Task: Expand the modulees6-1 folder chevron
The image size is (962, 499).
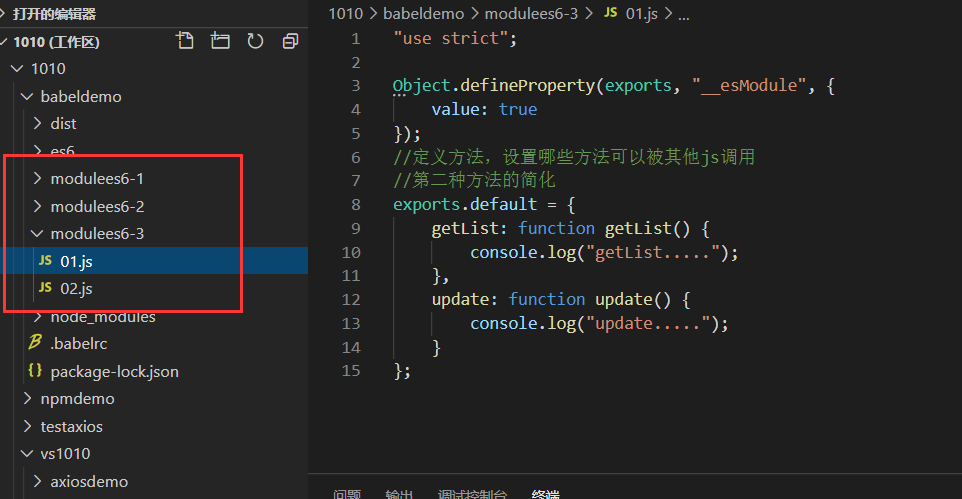Action: pos(37,178)
